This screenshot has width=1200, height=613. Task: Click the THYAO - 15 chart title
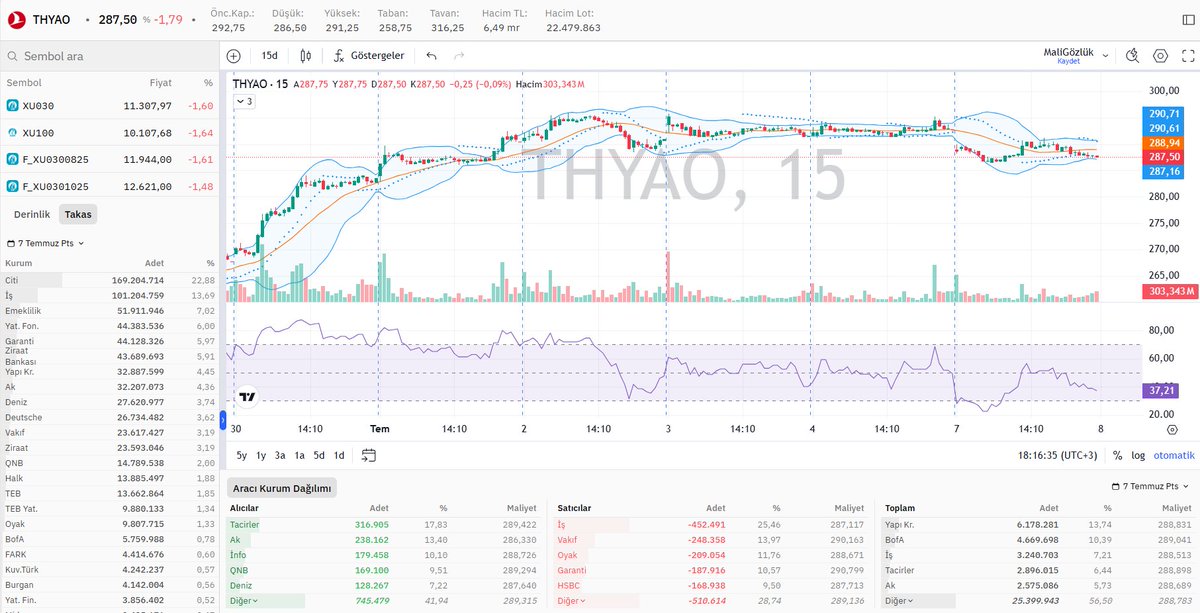(x=259, y=84)
